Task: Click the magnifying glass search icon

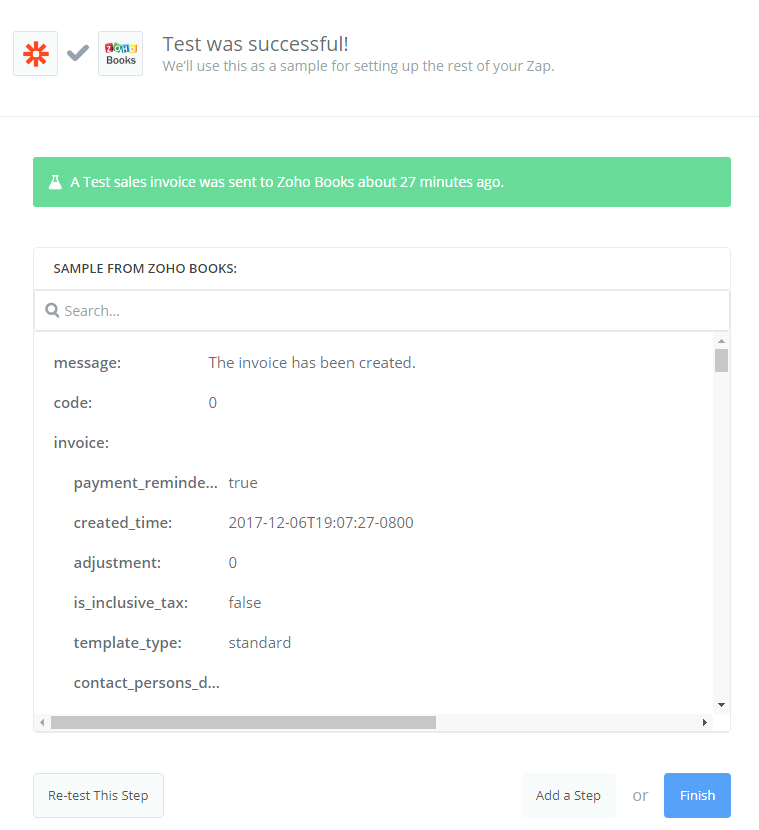Action: point(53,311)
